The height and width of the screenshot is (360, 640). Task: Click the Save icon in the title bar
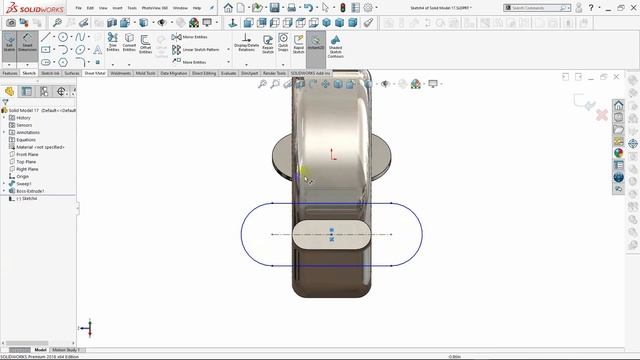[275, 8]
